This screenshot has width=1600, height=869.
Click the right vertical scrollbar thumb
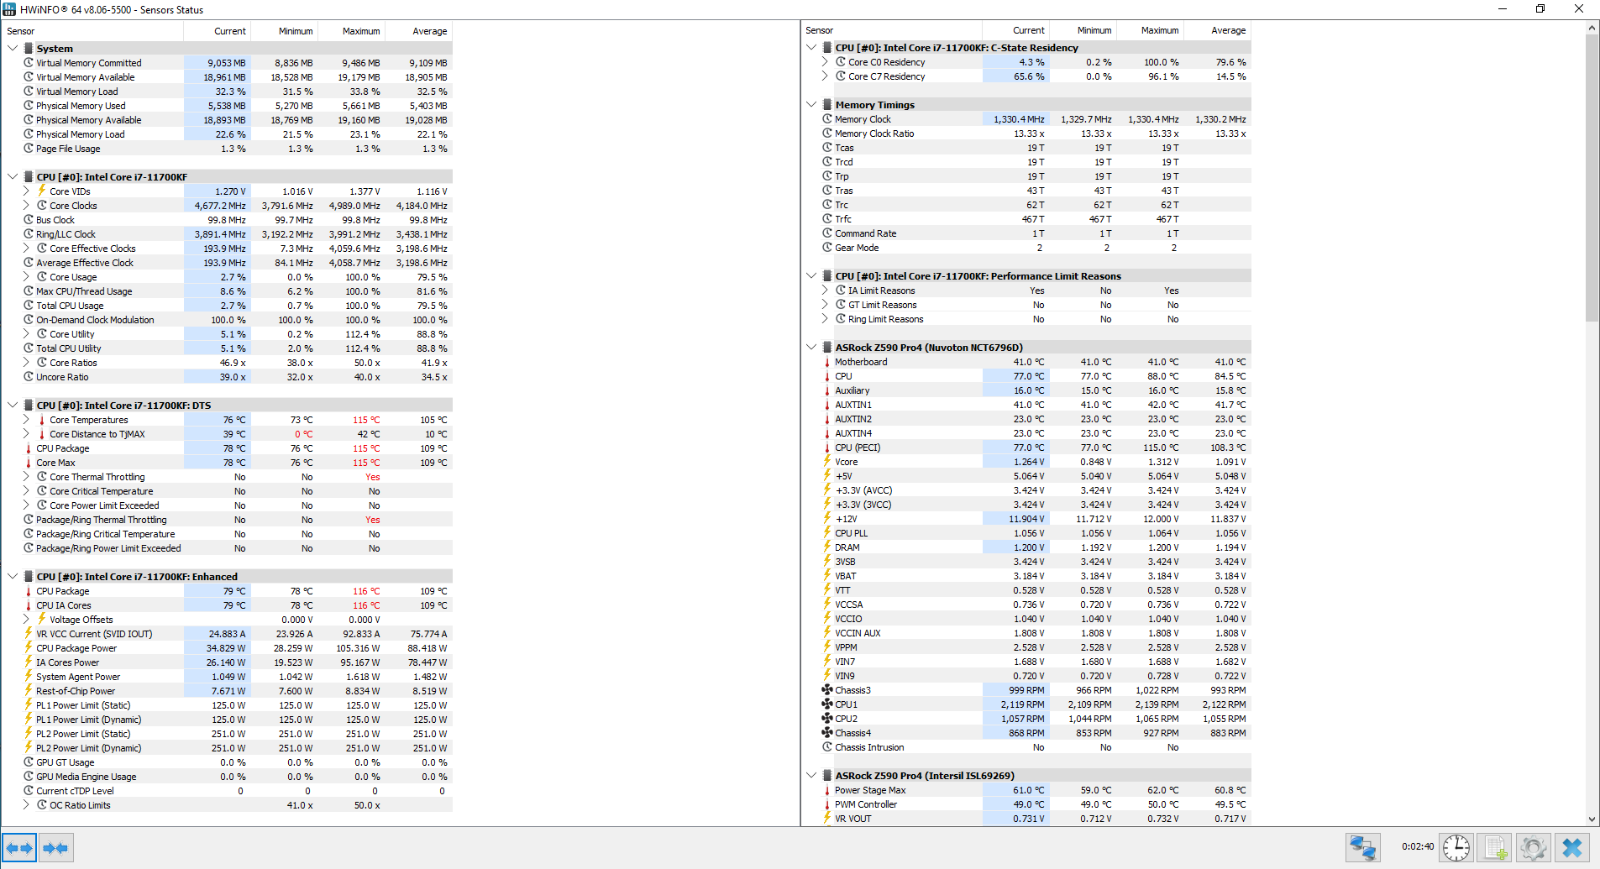(x=1592, y=178)
